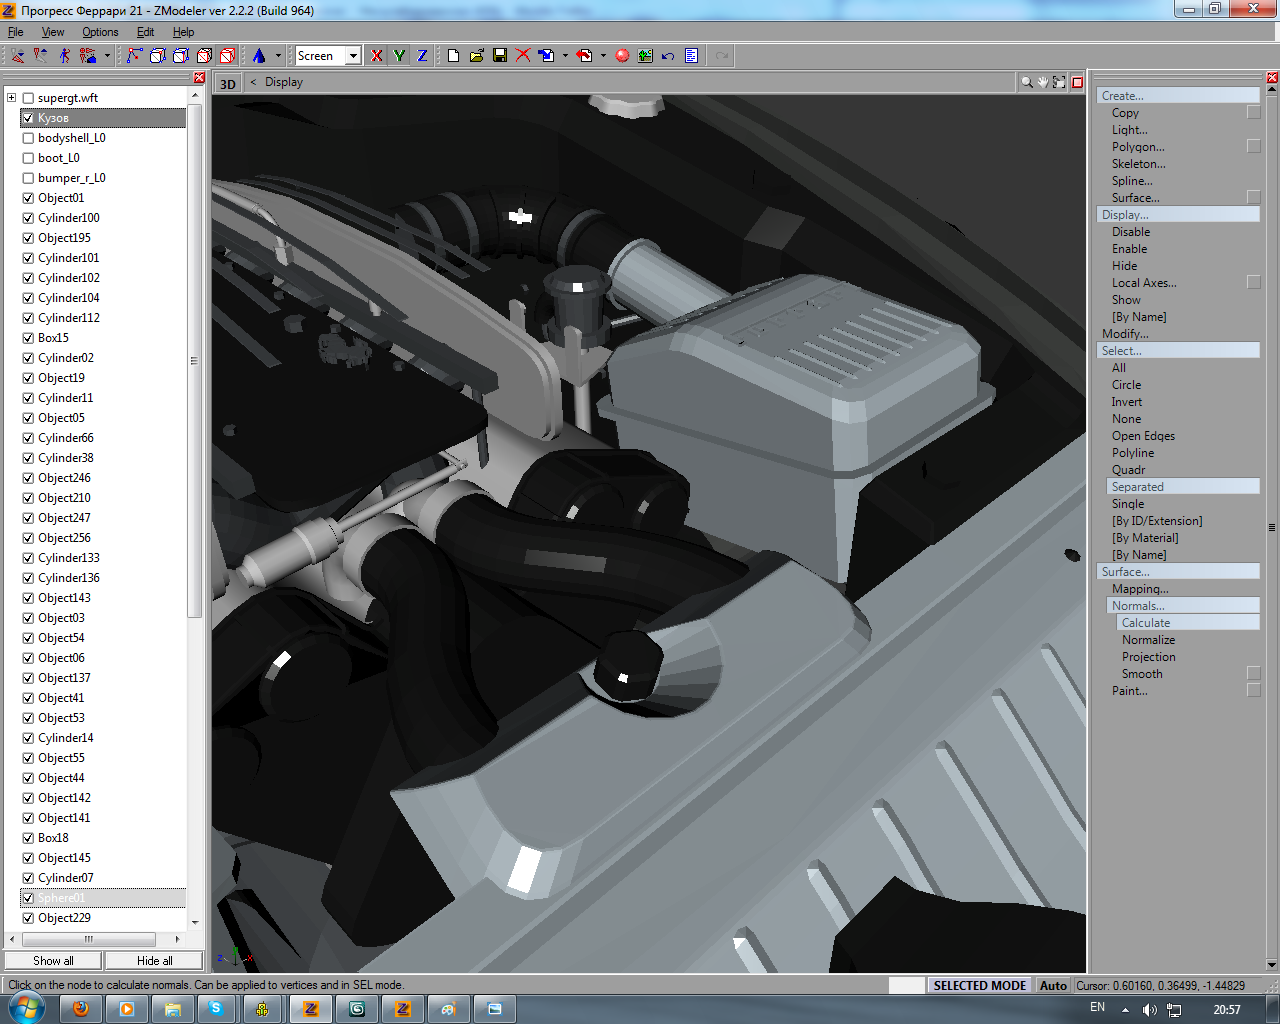Image resolution: width=1280 pixels, height=1024 pixels.
Task: Open the Screen coordinate dropdown
Action: pyautogui.click(x=353, y=56)
